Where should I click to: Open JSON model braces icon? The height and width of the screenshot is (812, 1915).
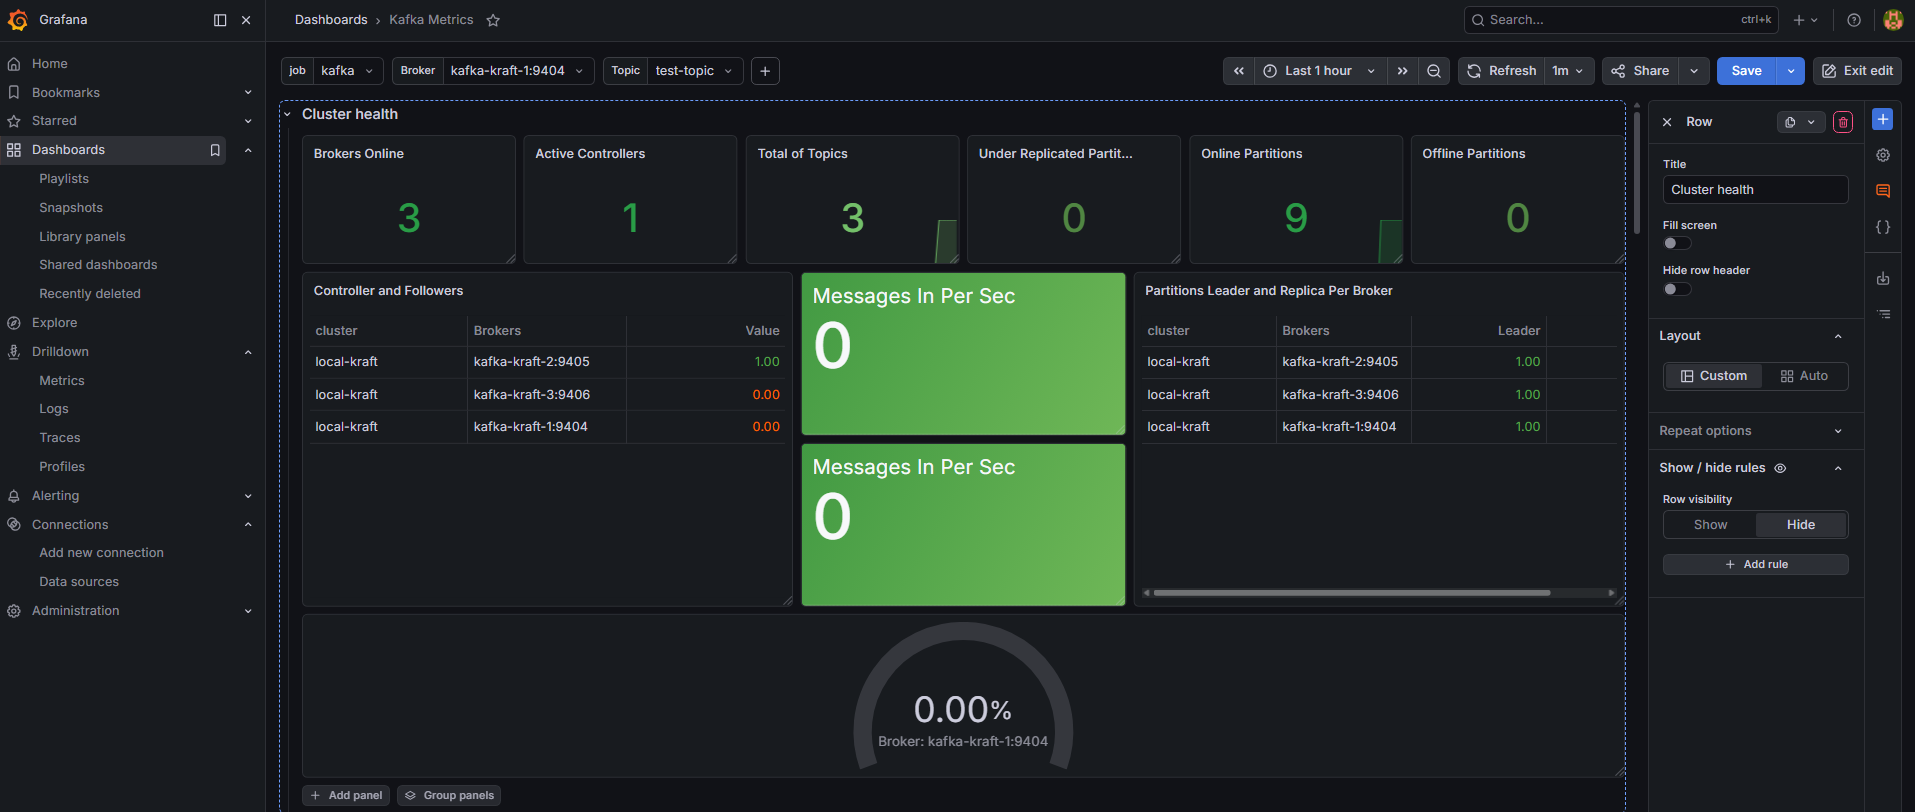tap(1883, 227)
